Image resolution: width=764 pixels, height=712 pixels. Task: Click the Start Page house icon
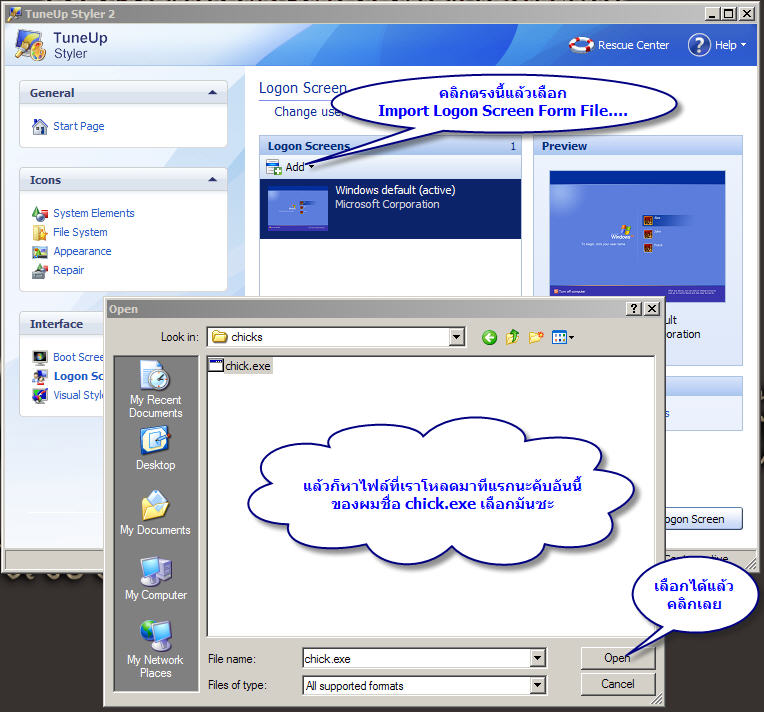pos(39,126)
